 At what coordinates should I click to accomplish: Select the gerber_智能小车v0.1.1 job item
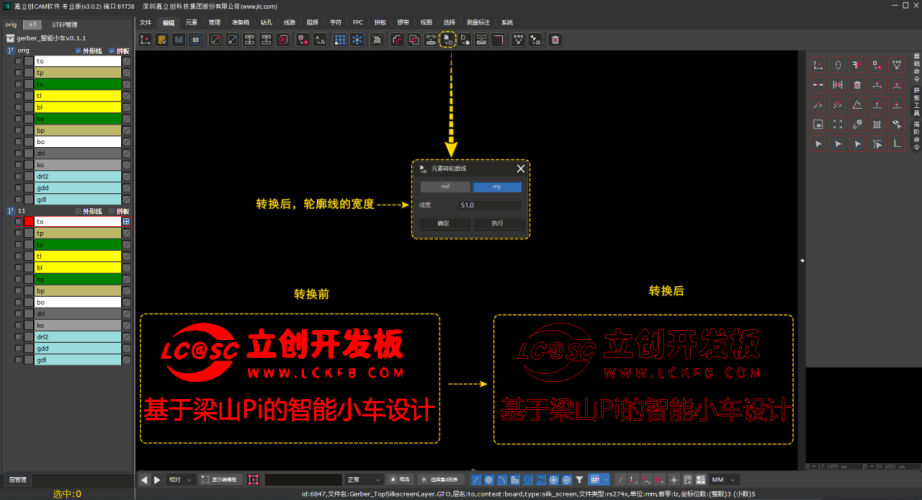51,38
